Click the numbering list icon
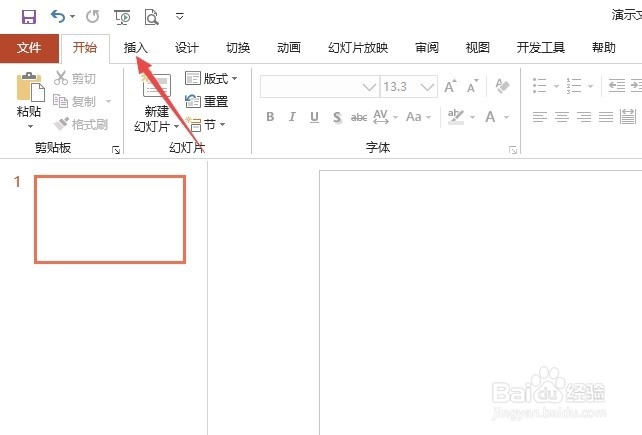The image size is (642, 435). [x=574, y=86]
